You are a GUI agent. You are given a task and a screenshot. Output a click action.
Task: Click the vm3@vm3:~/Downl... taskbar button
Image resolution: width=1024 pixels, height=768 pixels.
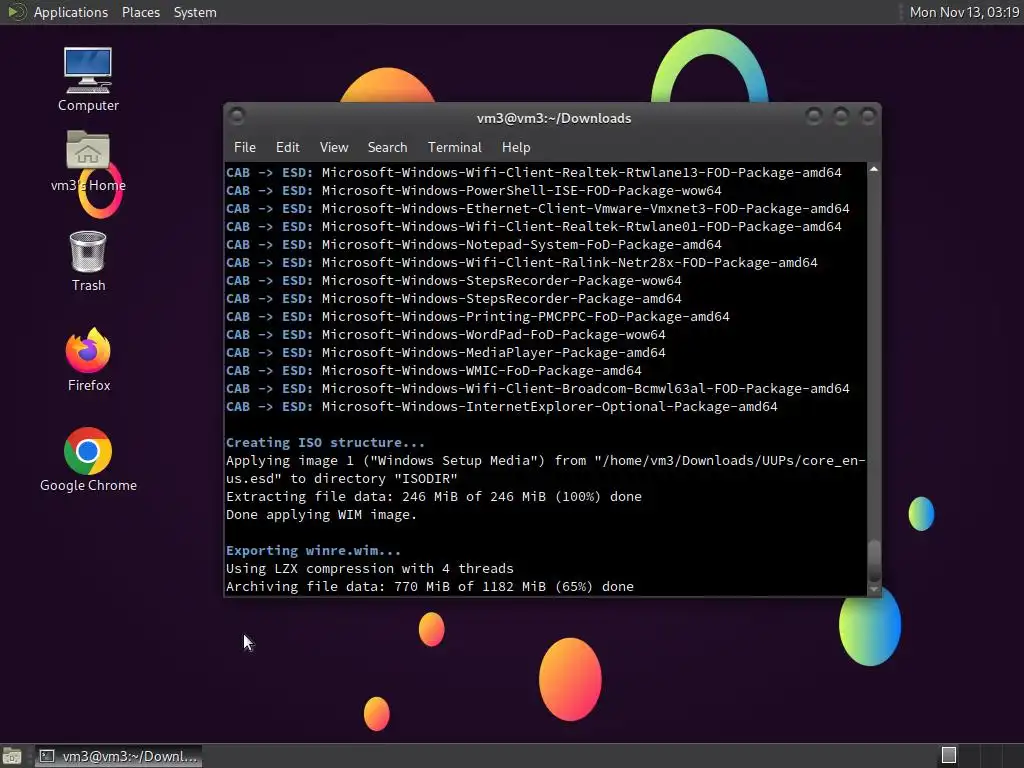click(119, 756)
